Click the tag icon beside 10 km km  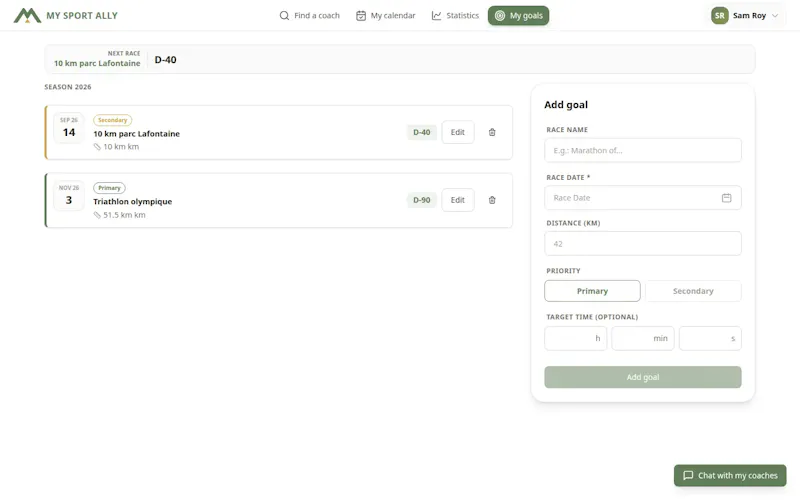(x=97, y=147)
